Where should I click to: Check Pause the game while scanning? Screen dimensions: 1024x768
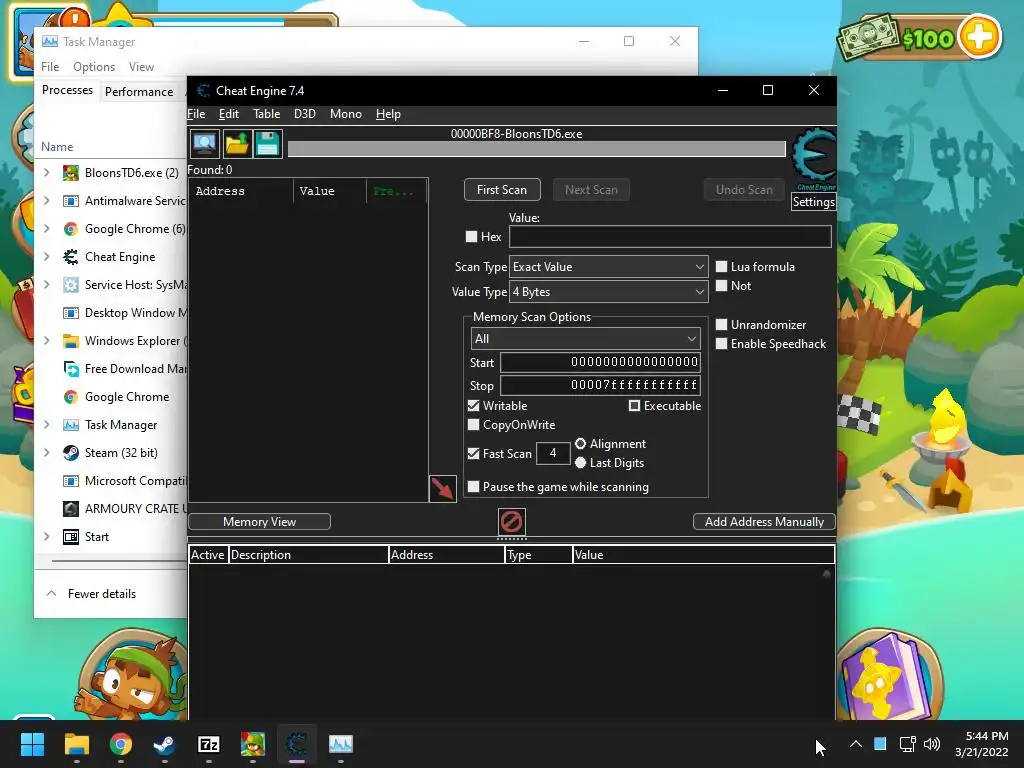[474, 487]
